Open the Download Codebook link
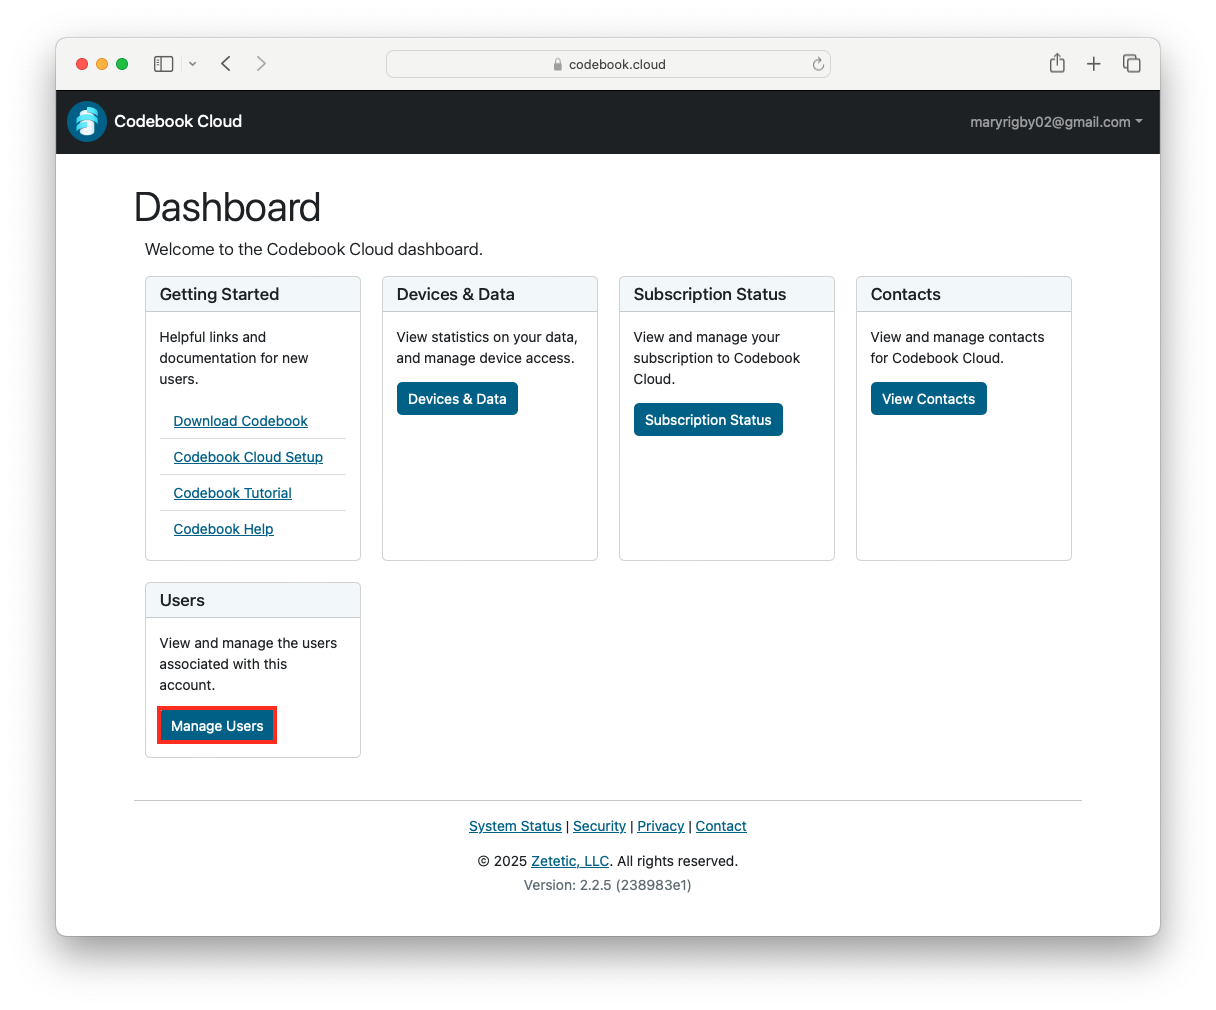Viewport: 1216px width, 1010px height. click(x=240, y=421)
